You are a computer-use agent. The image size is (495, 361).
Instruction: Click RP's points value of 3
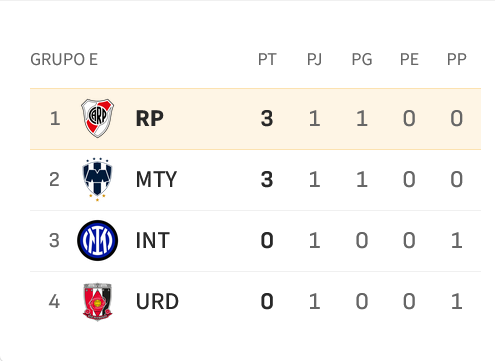[x=267, y=118]
